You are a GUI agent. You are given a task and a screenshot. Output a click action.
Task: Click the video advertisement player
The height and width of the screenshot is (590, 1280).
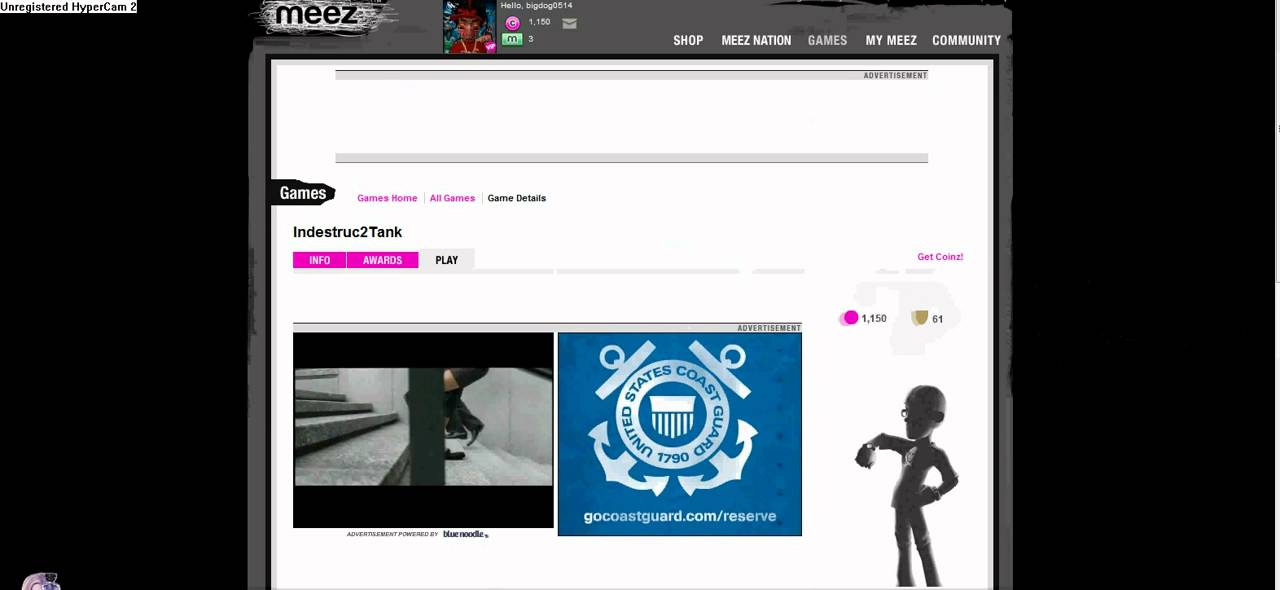423,430
